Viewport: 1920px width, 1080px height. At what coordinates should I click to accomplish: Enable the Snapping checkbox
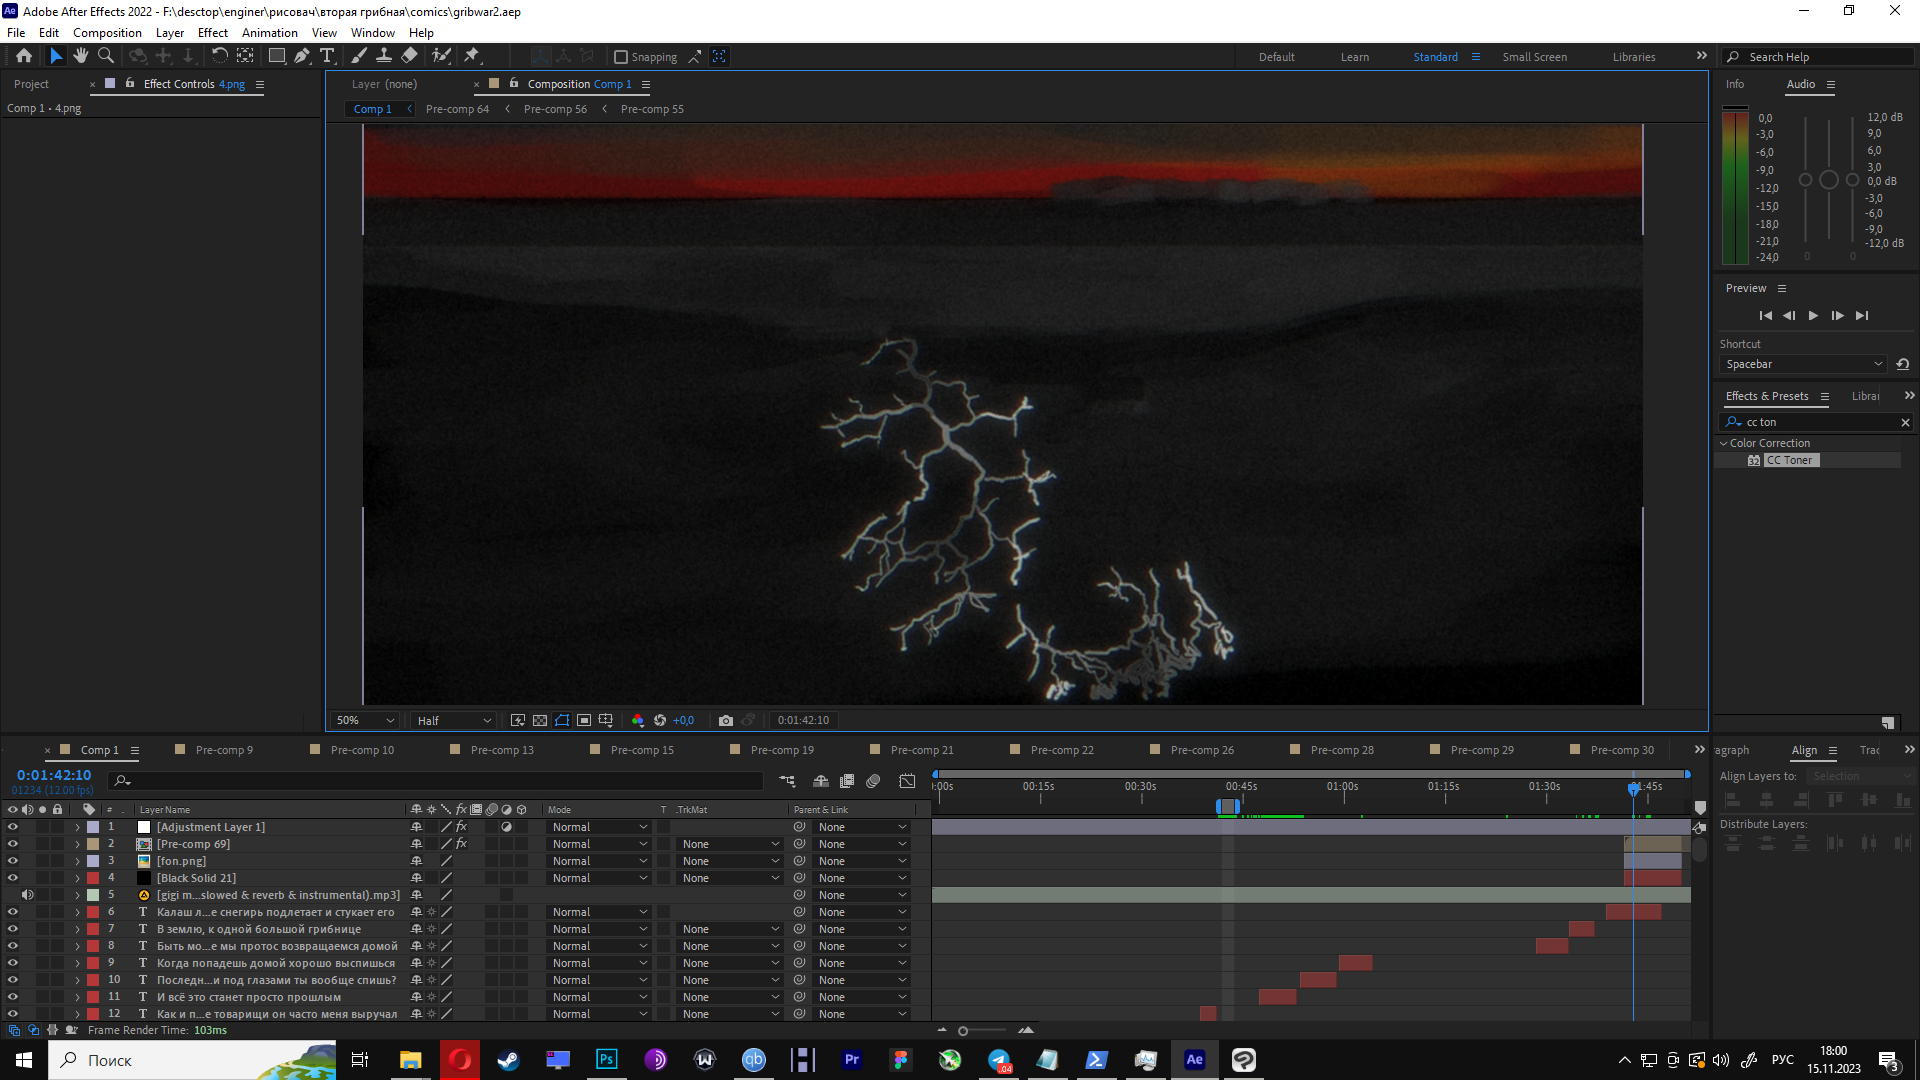click(621, 57)
